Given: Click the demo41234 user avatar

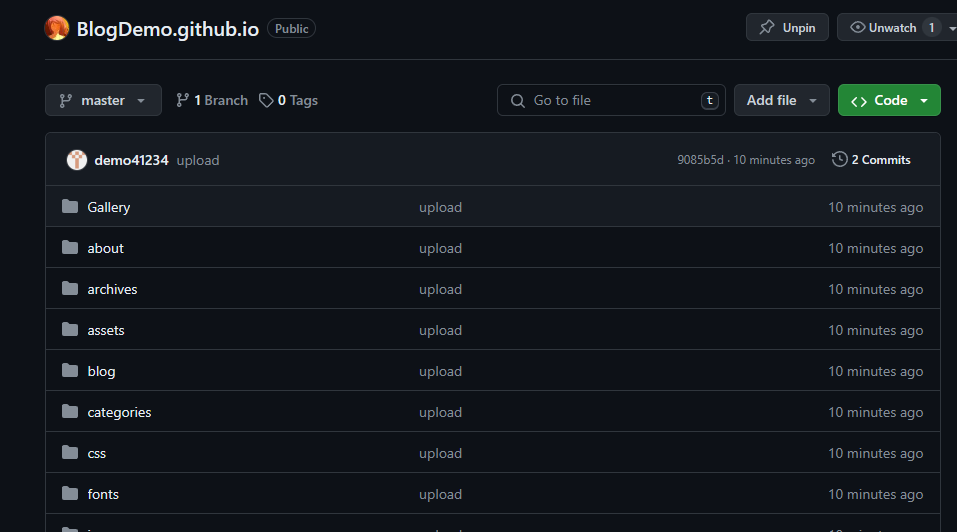Looking at the screenshot, I should [77, 160].
